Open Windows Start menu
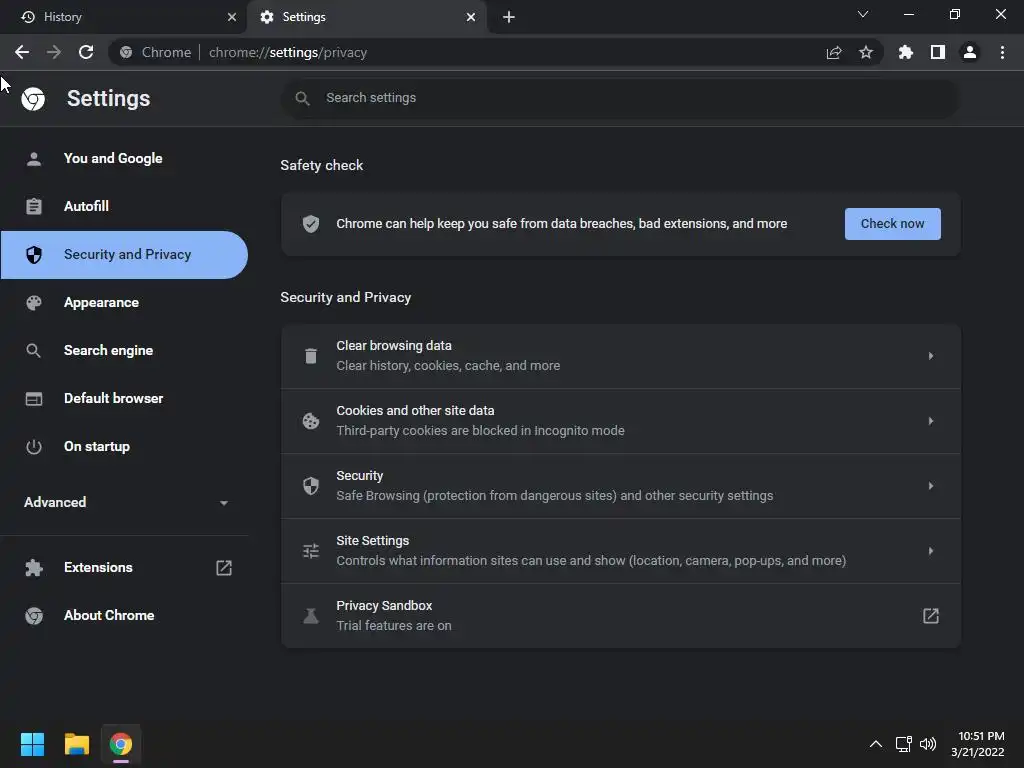This screenshot has height=768, width=1024. coord(32,744)
